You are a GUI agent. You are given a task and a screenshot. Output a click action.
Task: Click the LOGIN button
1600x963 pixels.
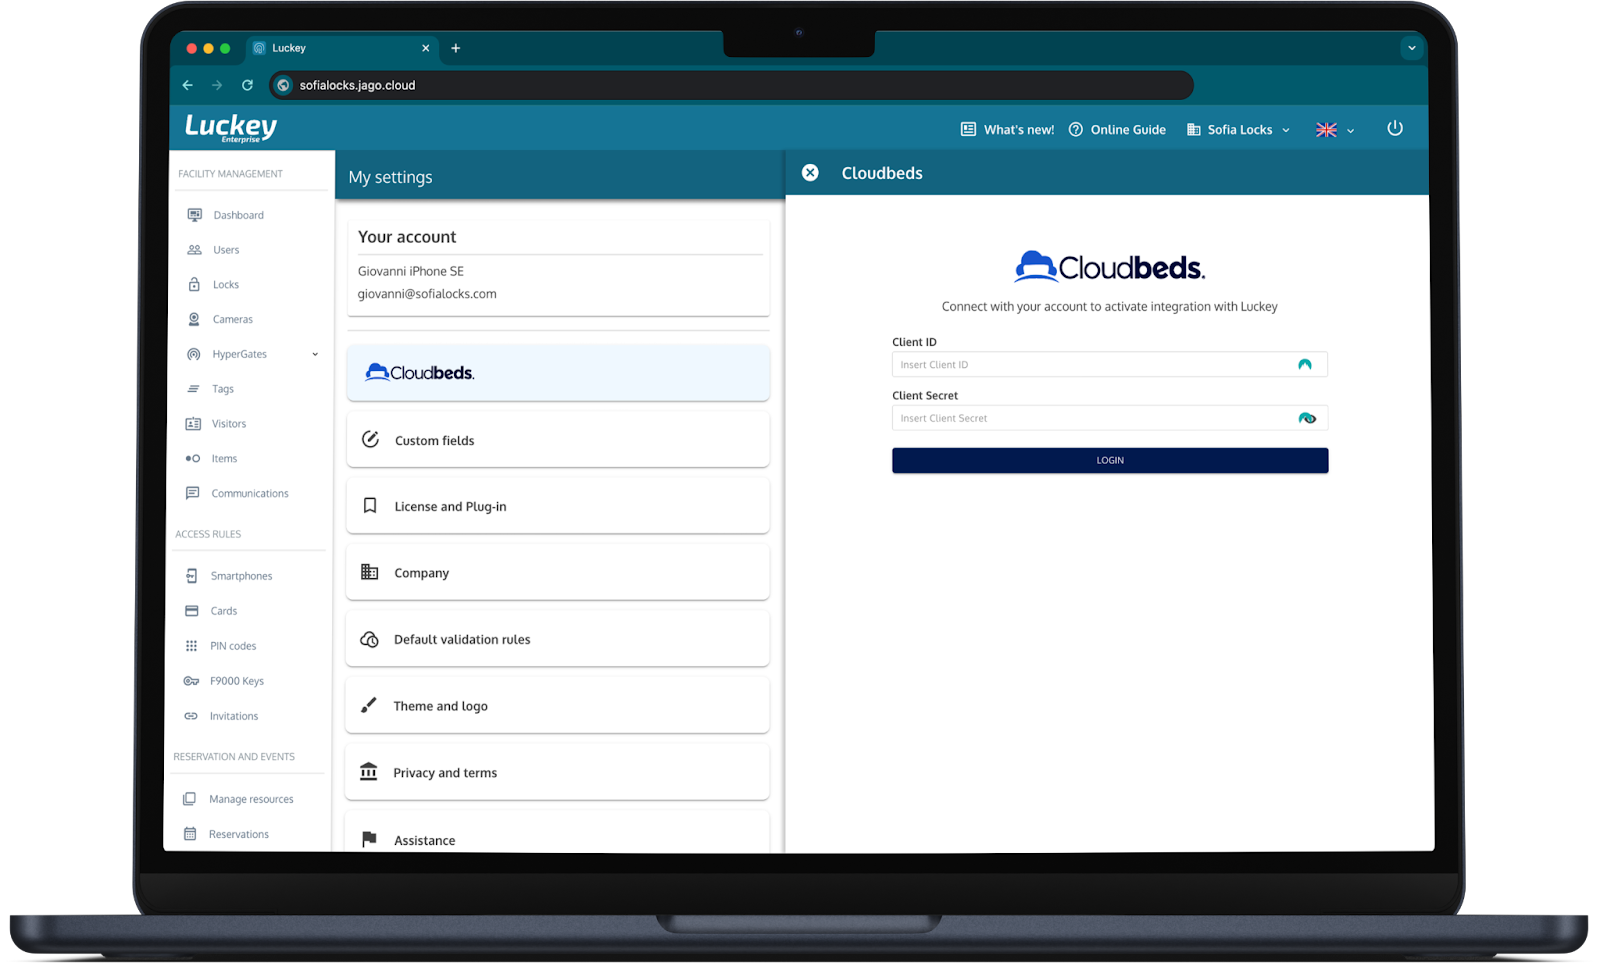(x=1110, y=460)
